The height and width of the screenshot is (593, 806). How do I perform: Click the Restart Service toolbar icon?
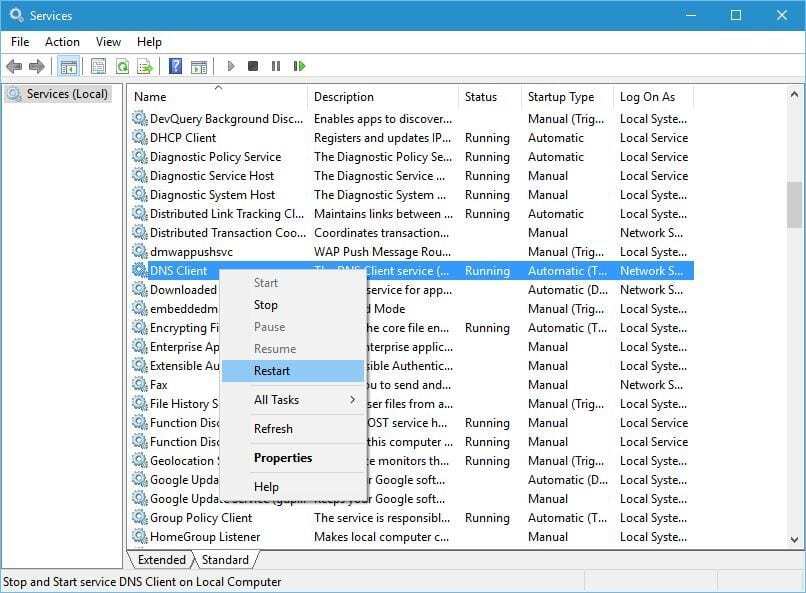299,66
